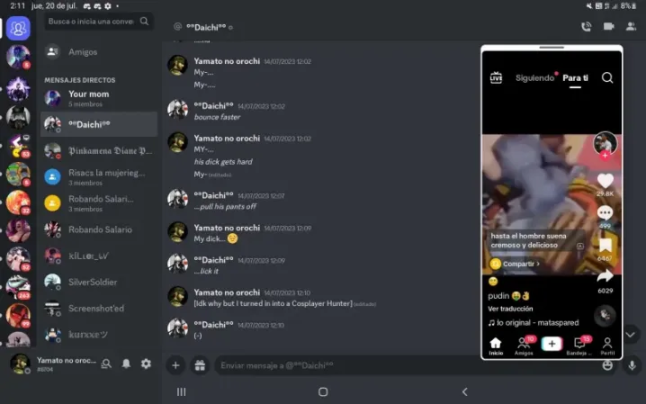Image resolution: width=646 pixels, height=404 pixels.
Task: Open Discord user settings gear
Action: pos(146,364)
